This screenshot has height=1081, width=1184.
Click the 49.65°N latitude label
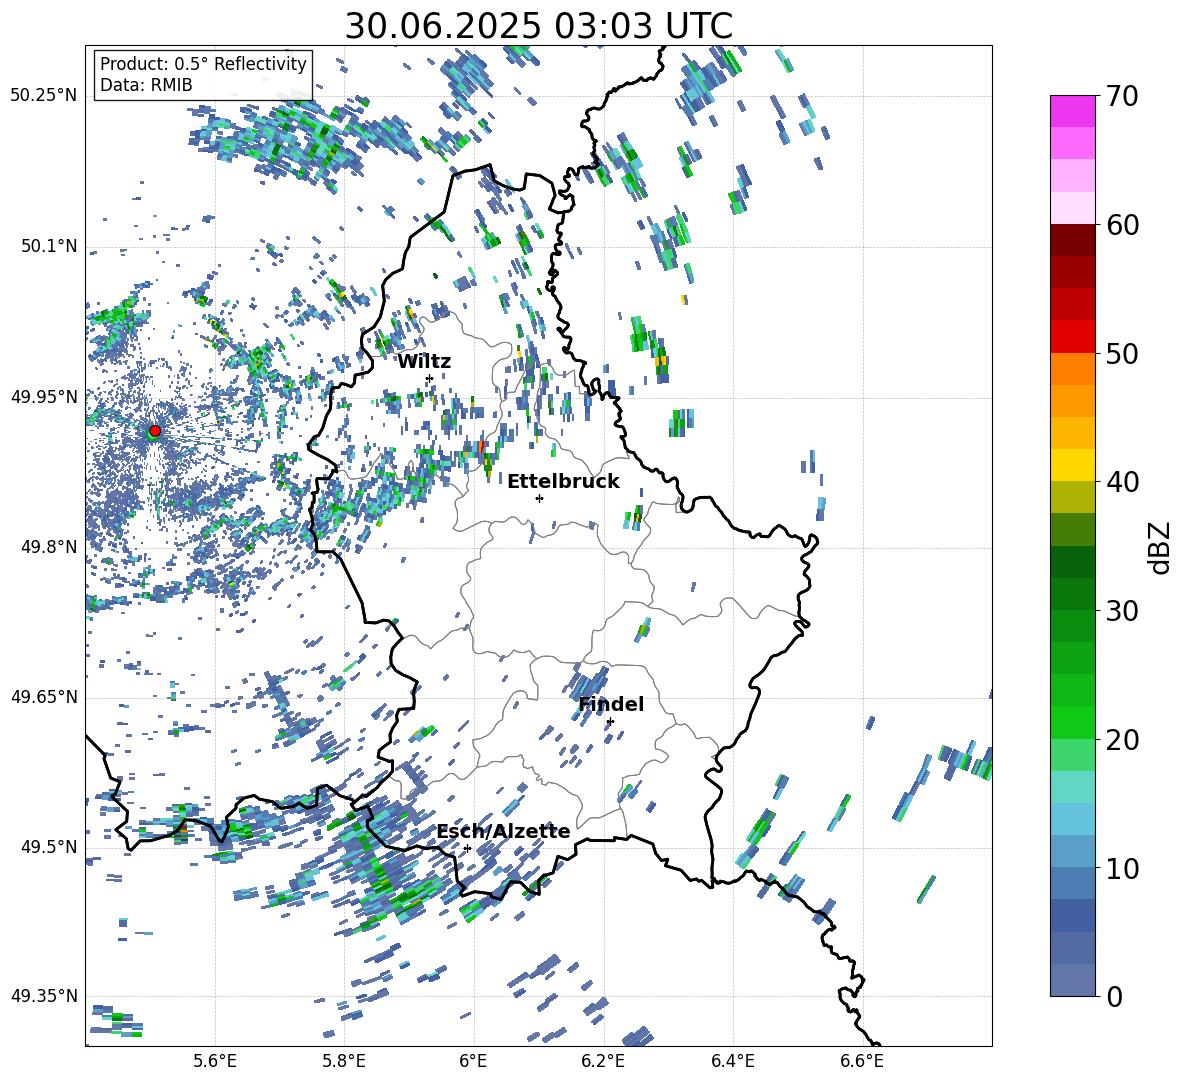pos(43,697)
